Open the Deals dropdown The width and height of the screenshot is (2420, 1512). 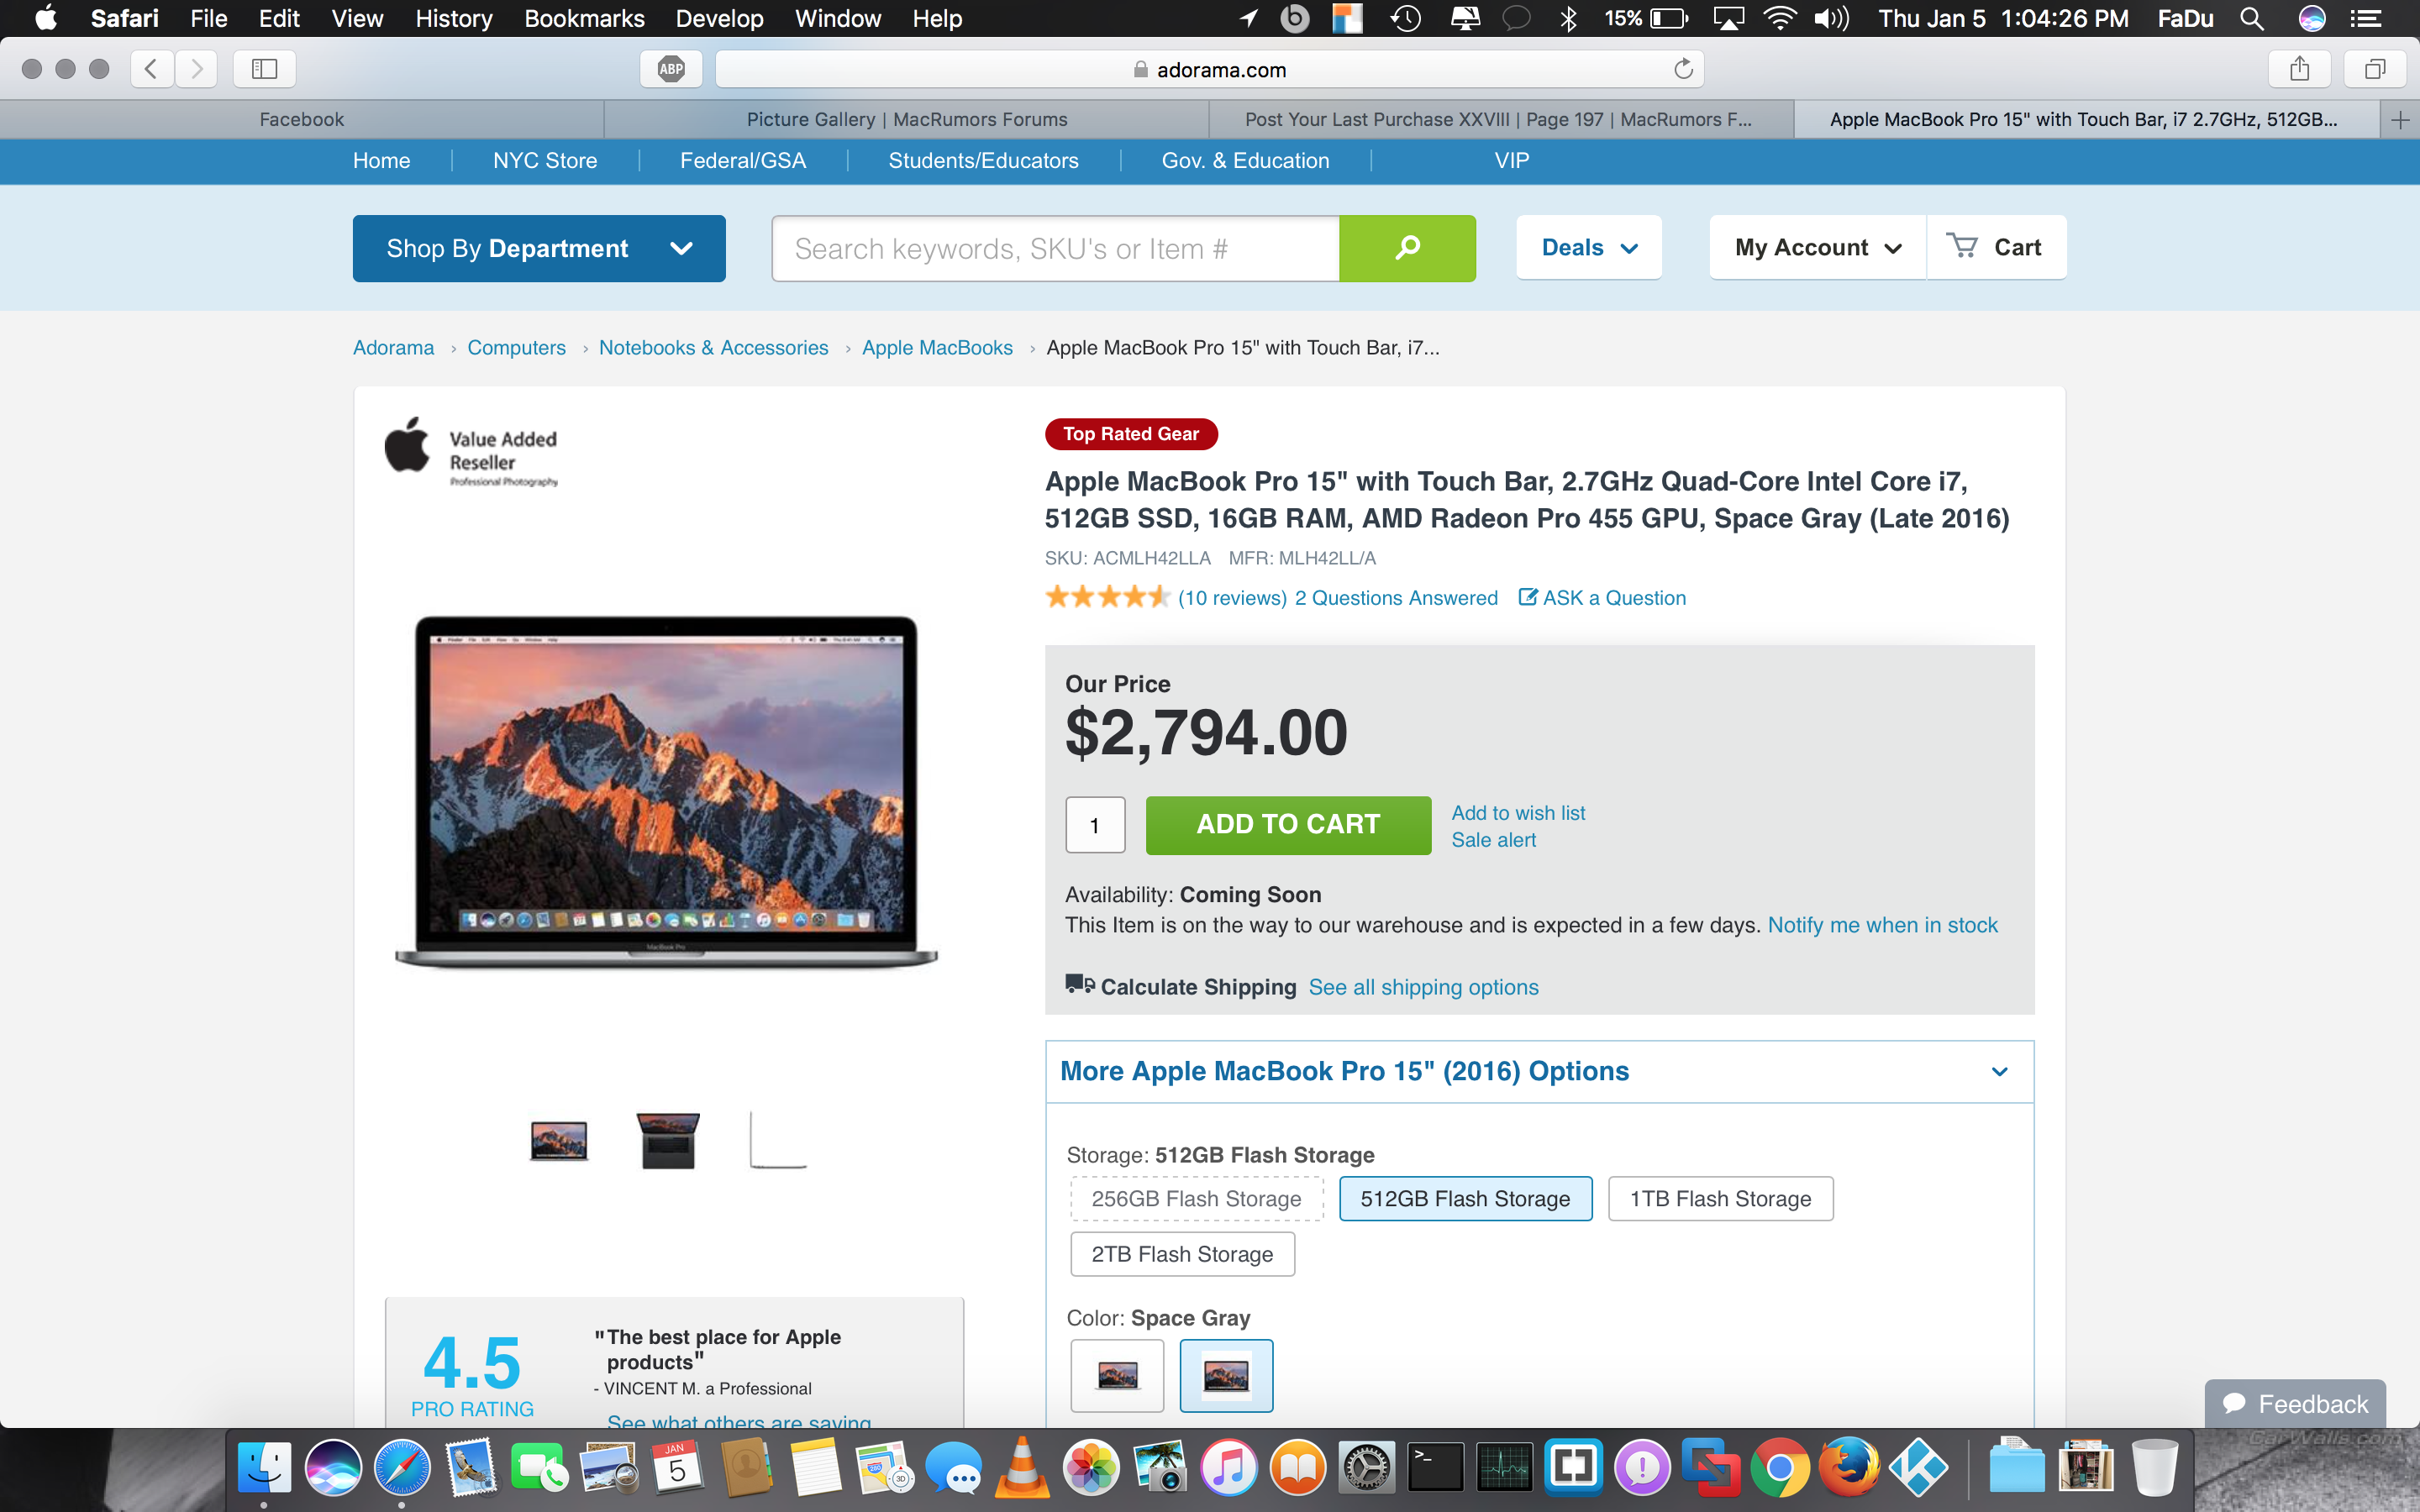(x=1589, y=247)
